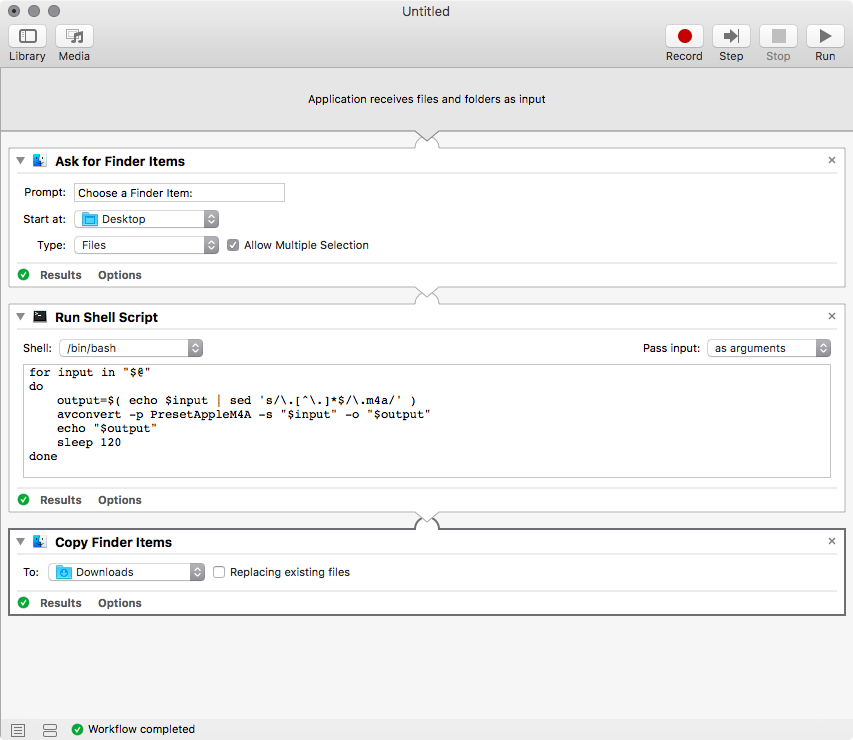Screen dimensions: 853x740
Task: Click the Prompt text field
Action: 179,193
